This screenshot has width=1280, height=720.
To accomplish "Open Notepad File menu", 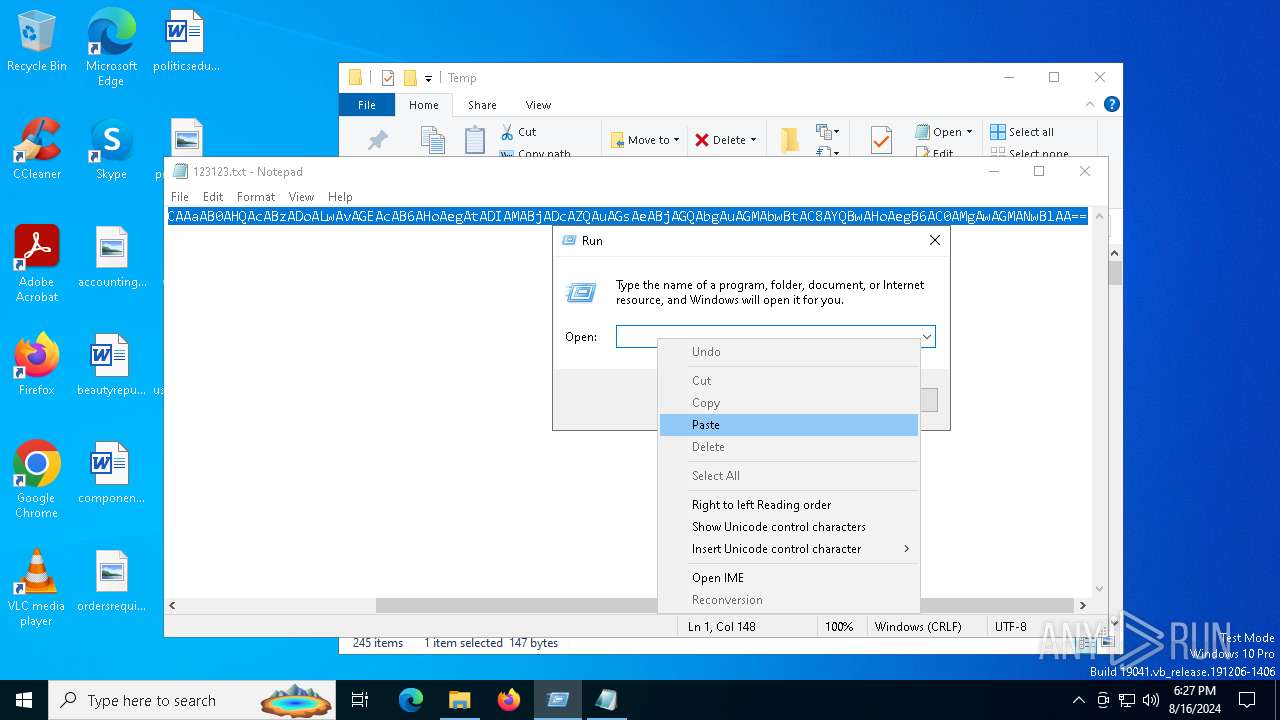I will click(180, 197).
